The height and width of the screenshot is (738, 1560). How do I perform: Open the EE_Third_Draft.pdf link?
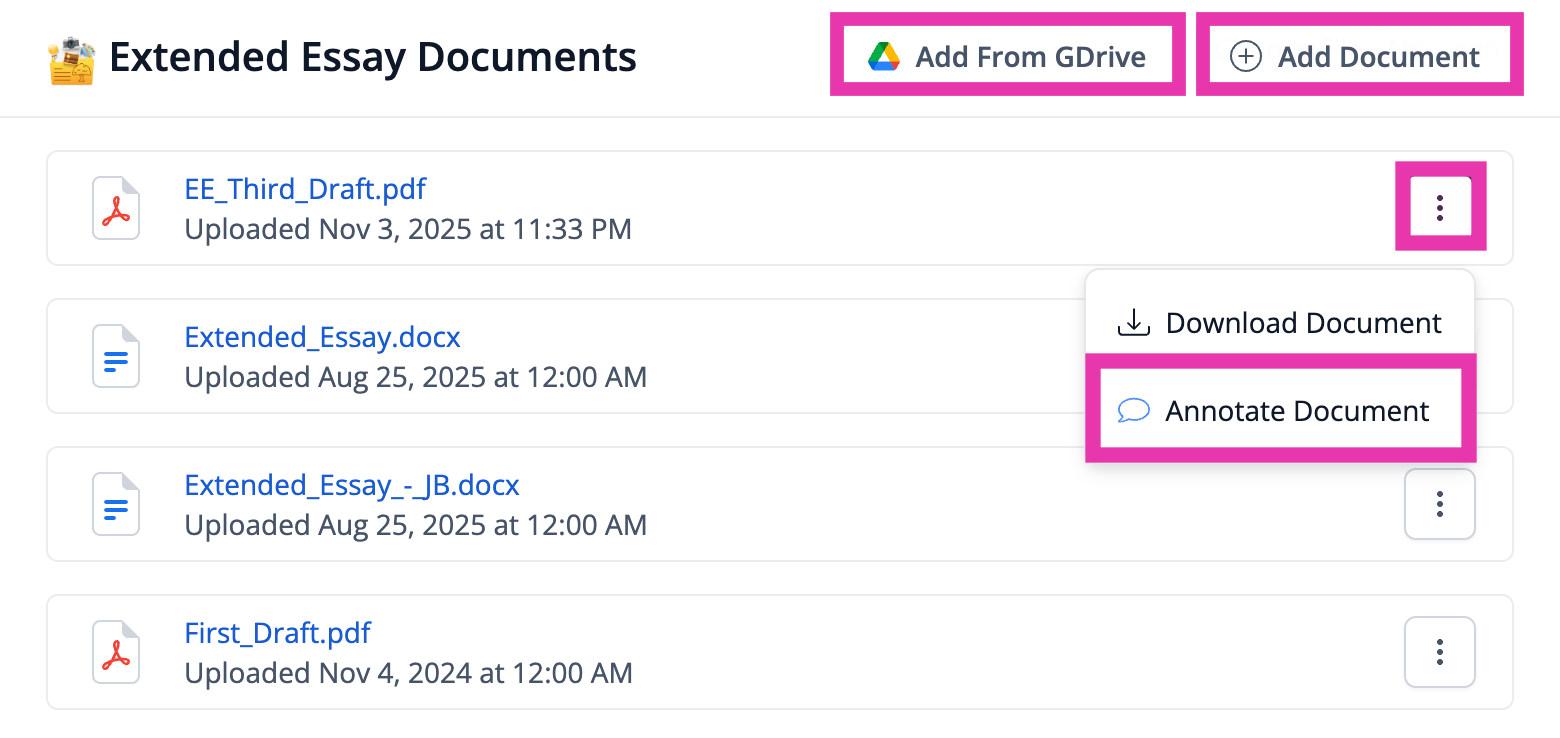pos(306,188)
